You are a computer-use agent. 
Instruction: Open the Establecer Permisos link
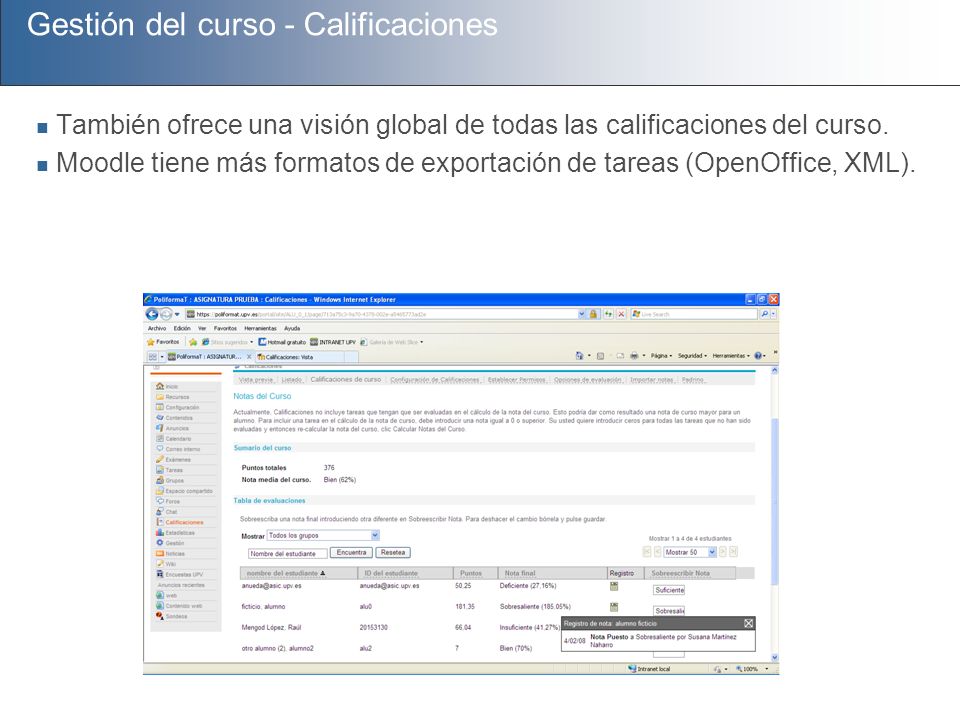click(x=516, y=380)
